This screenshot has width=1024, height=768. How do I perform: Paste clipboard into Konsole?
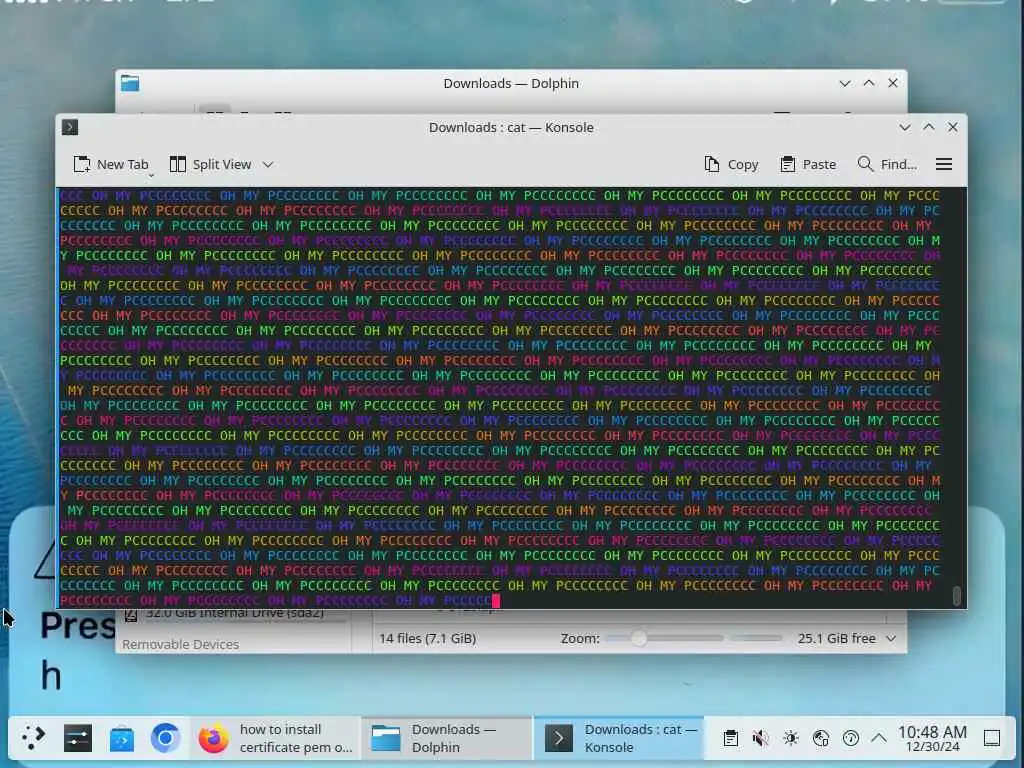pyautogui.click(x=808, y=165)
